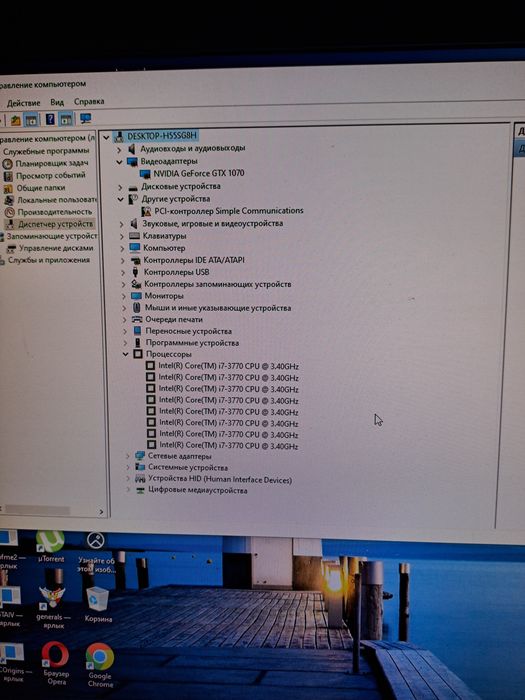
Task: Collapse the DESKTOP-HSSSG8H root node
Action: 106,138
